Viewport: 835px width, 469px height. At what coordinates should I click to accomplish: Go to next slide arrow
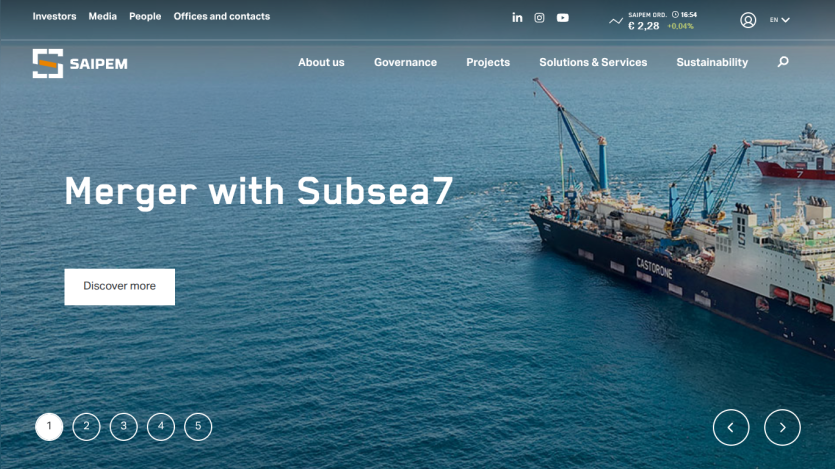coord(782,427)
